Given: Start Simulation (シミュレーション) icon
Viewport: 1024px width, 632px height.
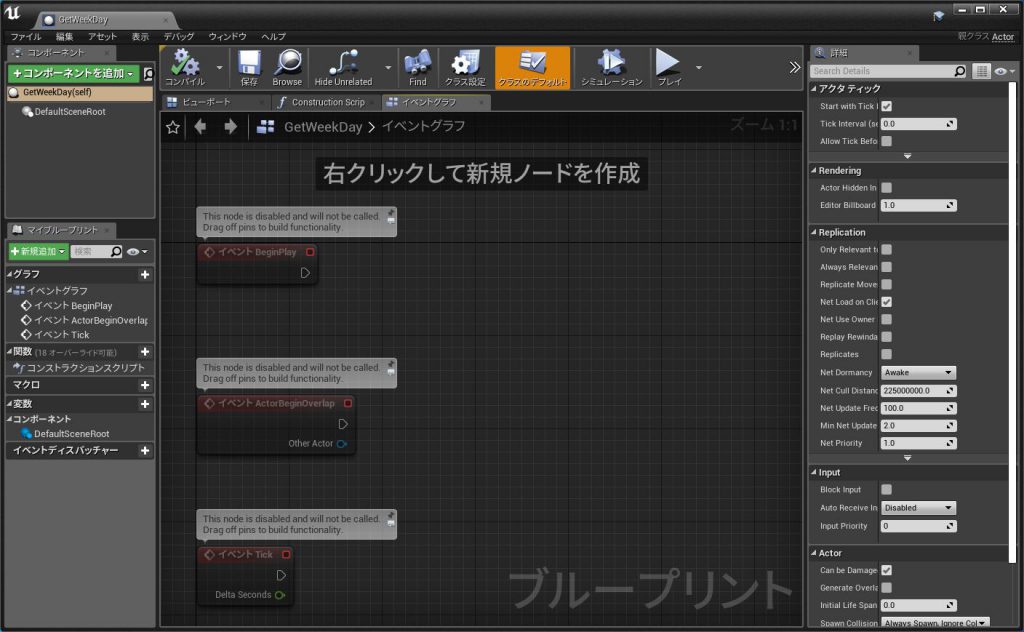Looking at the screenshot, I should point(611,67).
